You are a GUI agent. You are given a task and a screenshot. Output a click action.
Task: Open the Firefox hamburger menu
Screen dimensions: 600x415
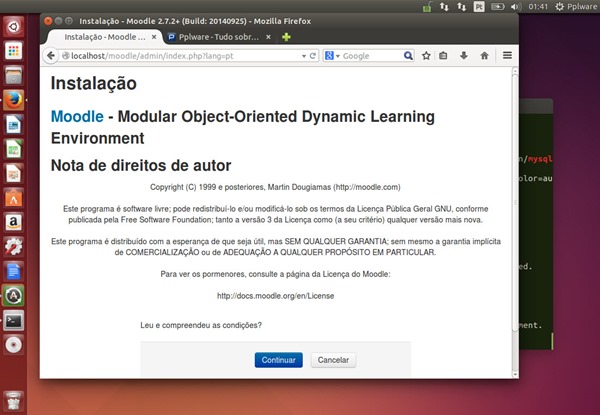pyautogui.click(x=507, y=56)
